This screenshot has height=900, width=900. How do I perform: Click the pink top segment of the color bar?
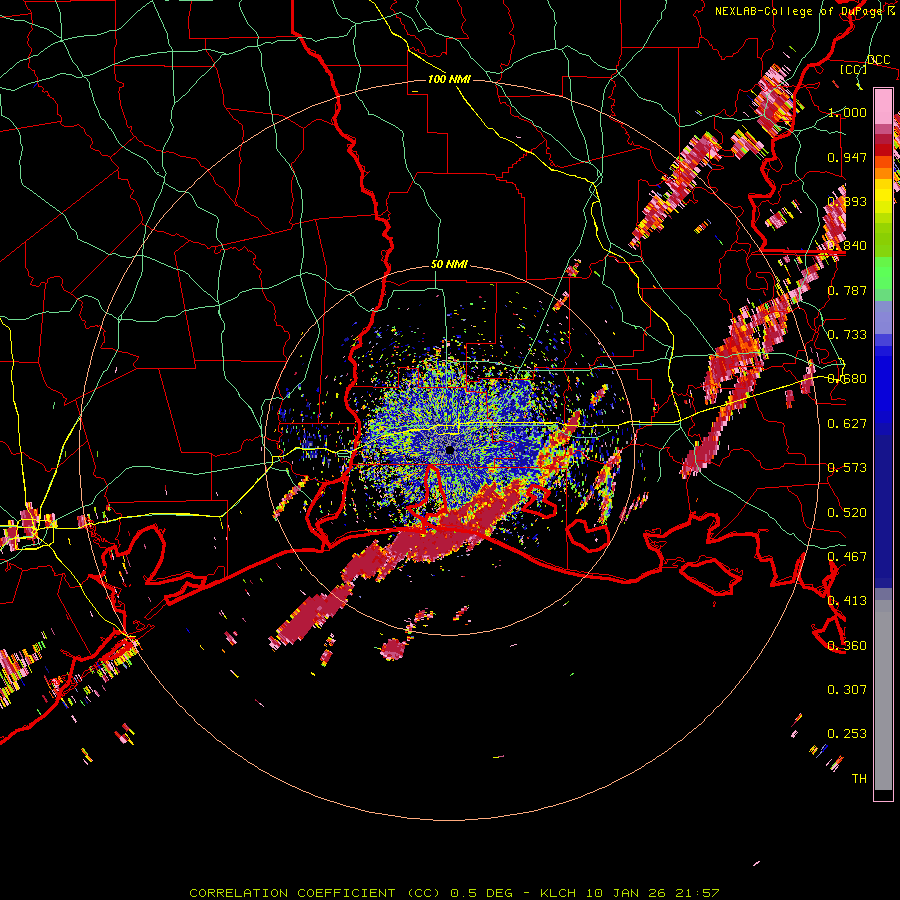(x=883, y=106)
